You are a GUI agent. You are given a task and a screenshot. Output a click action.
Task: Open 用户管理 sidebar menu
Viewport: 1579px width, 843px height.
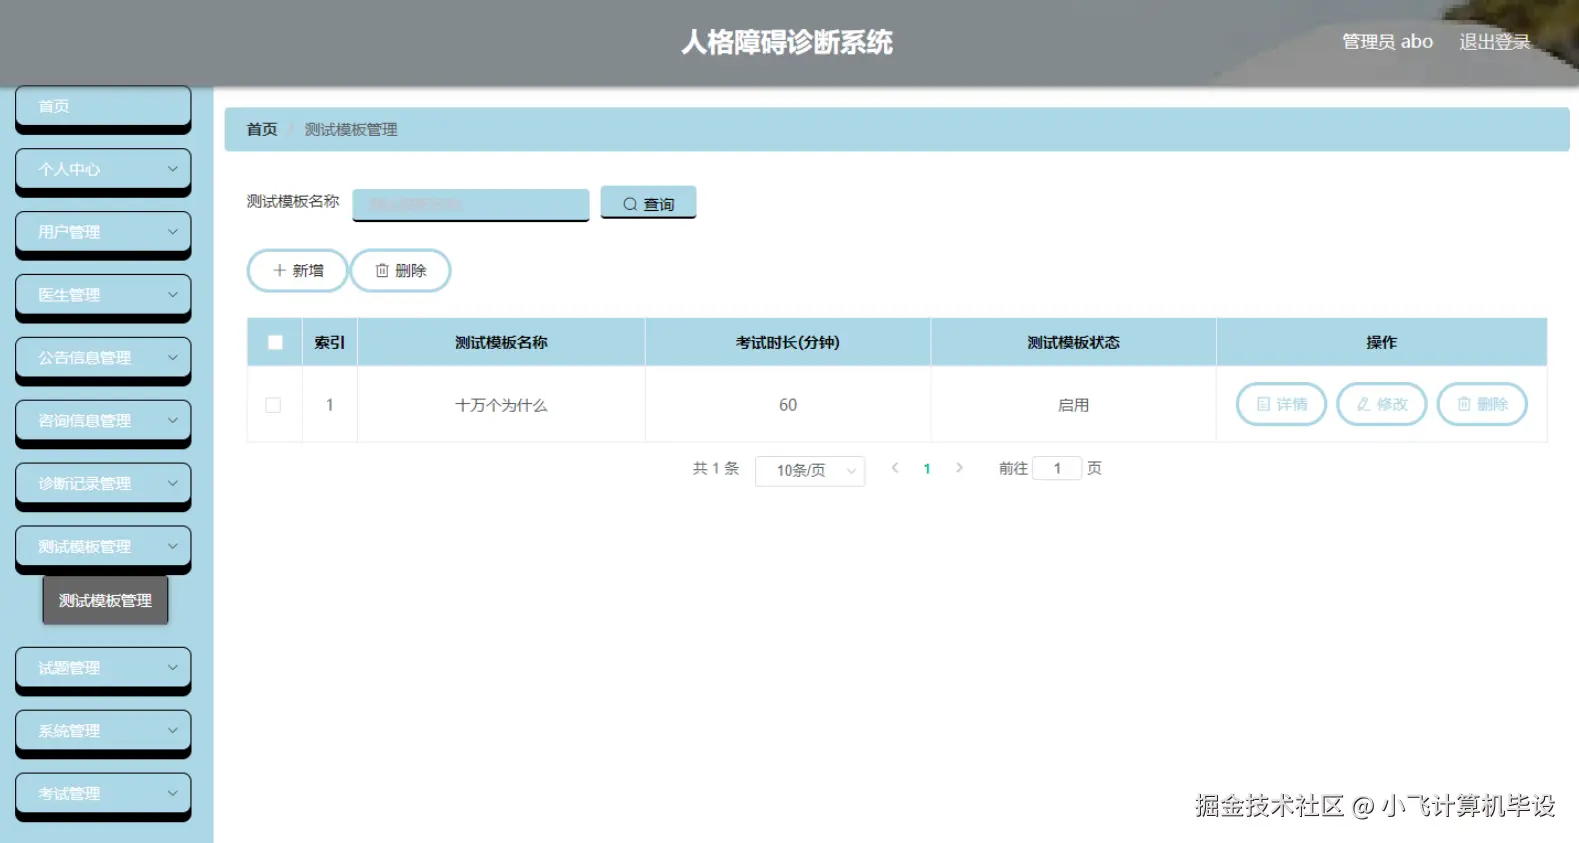coord(103,233)
